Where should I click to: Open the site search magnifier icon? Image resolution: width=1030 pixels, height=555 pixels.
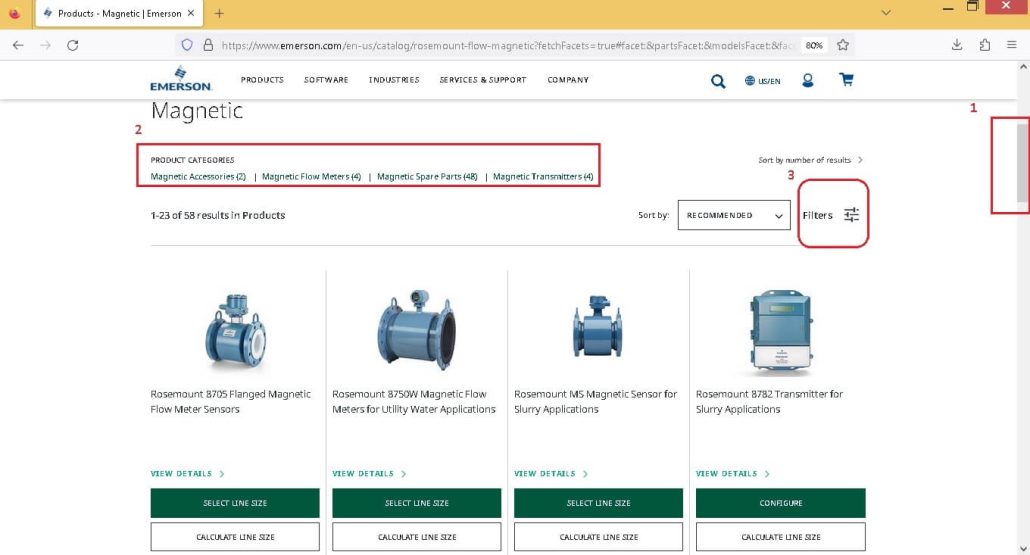tap(718, 81)
